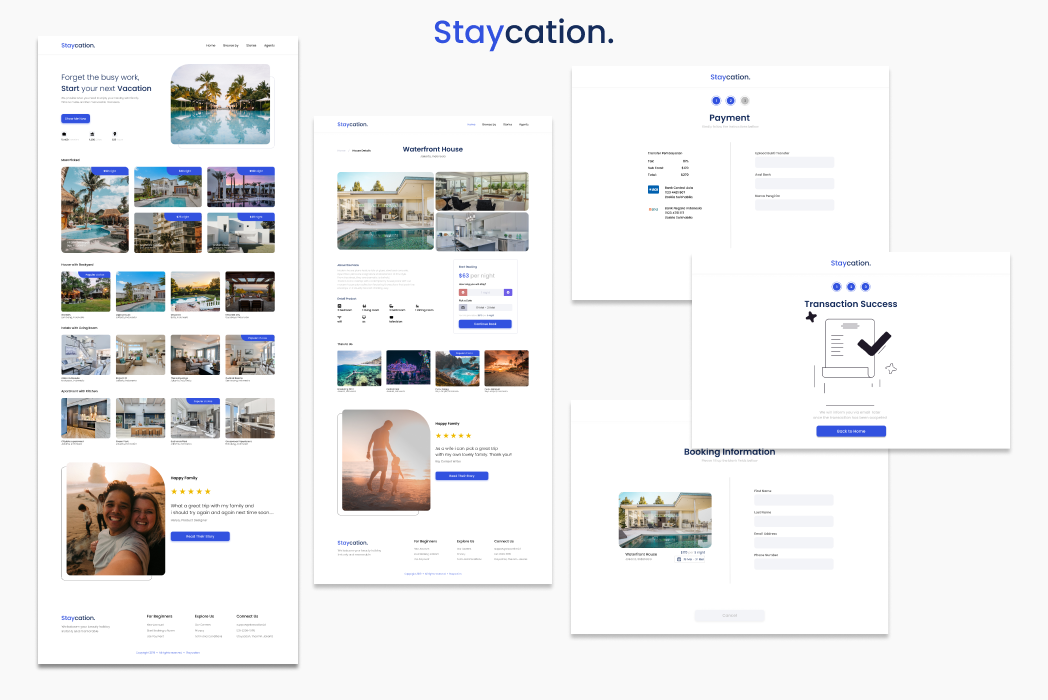The height and width of the screenshot is (700, 1048).
Task: Open the first House with Backyard card, tagged Popular Choice
Action: (86, 291)
